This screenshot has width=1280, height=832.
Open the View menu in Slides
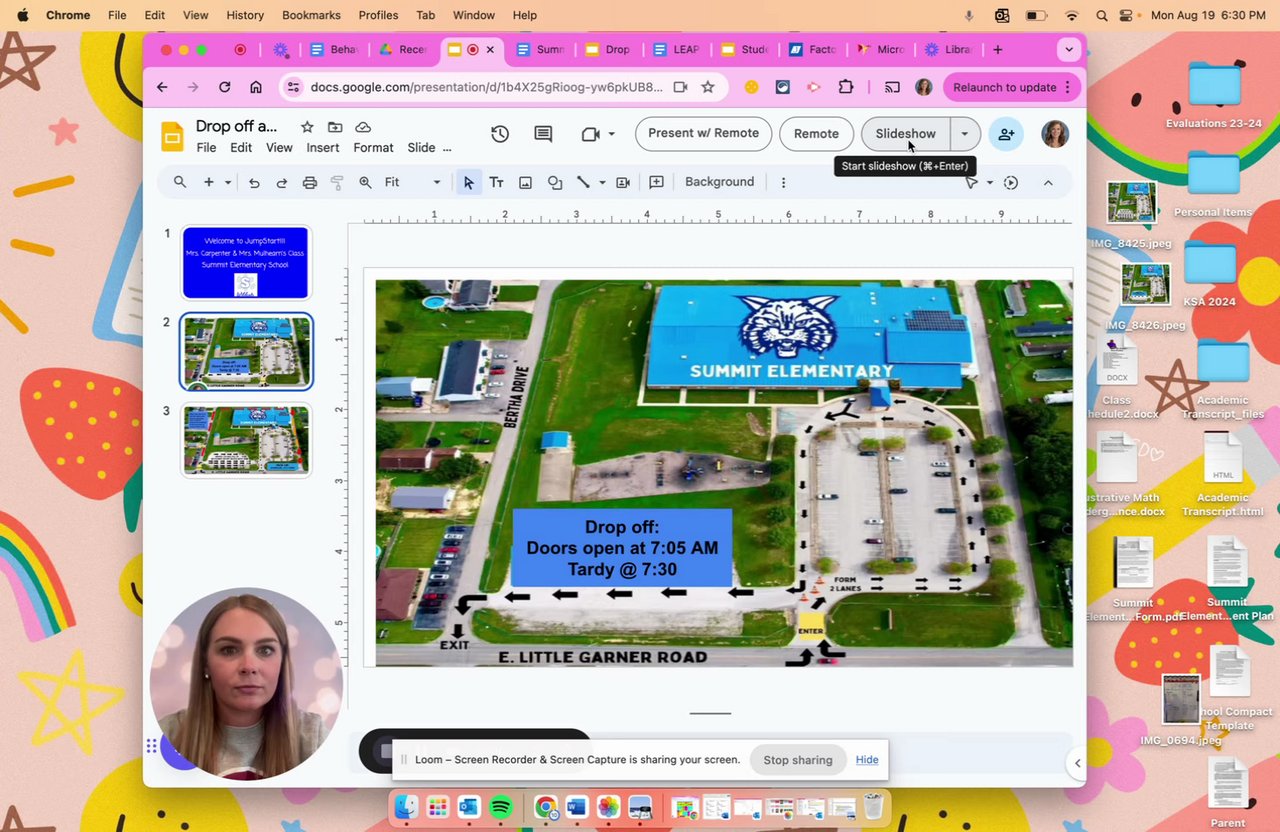pos(279,148)
